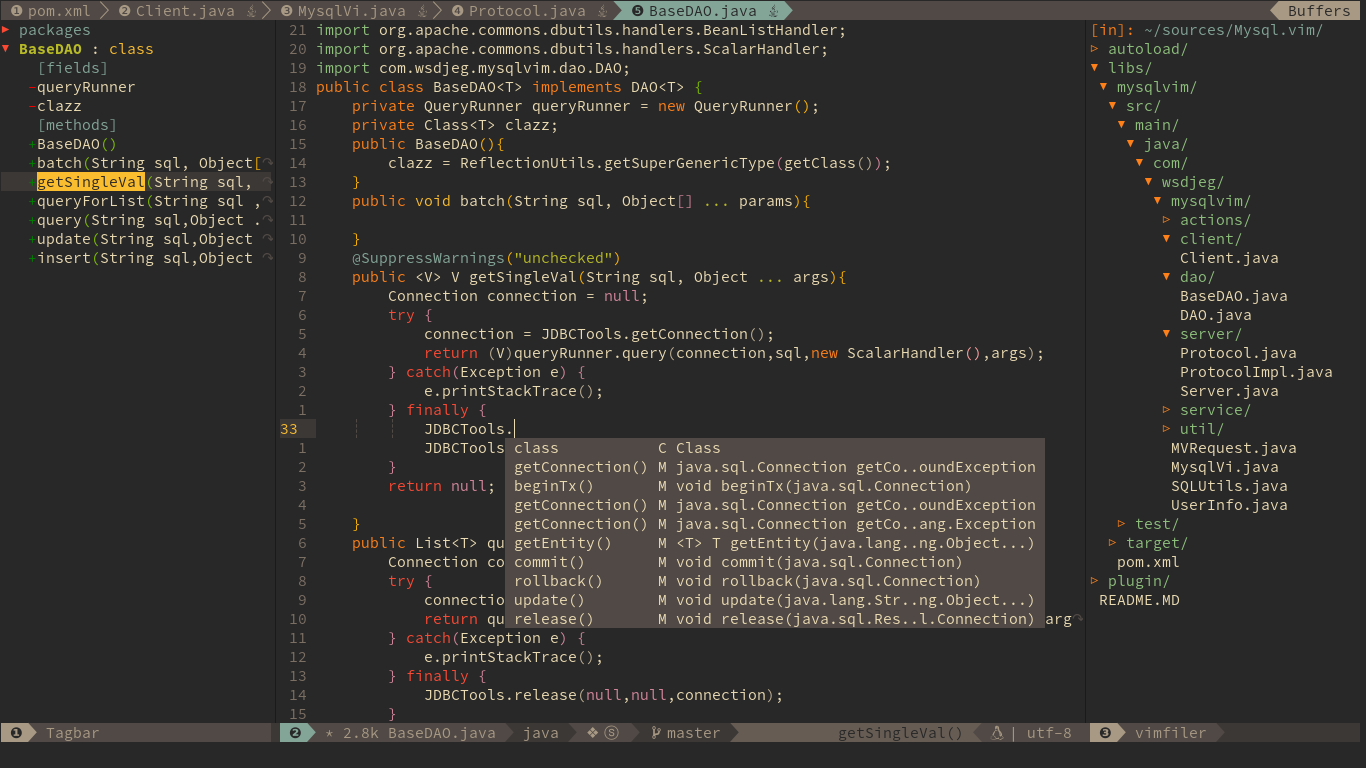Click the minus marker beside clazz field
The width and height of the screenshot is (1366, 768).
pos(32,106)
